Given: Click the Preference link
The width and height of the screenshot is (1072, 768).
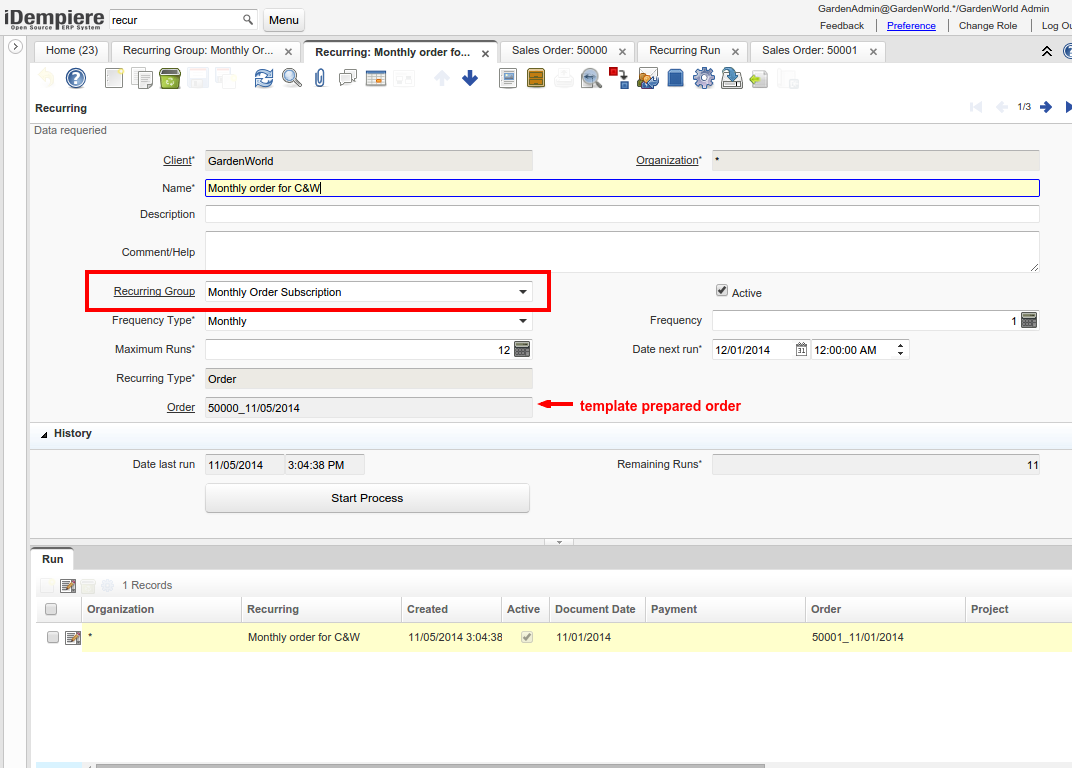Looking at the screenshot, I should coord(911,26).
